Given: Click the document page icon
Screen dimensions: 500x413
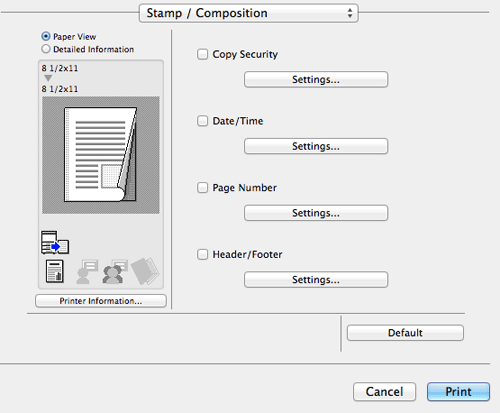Looking at the screenshot, I should pyautogui.click(x=55, y=271).
